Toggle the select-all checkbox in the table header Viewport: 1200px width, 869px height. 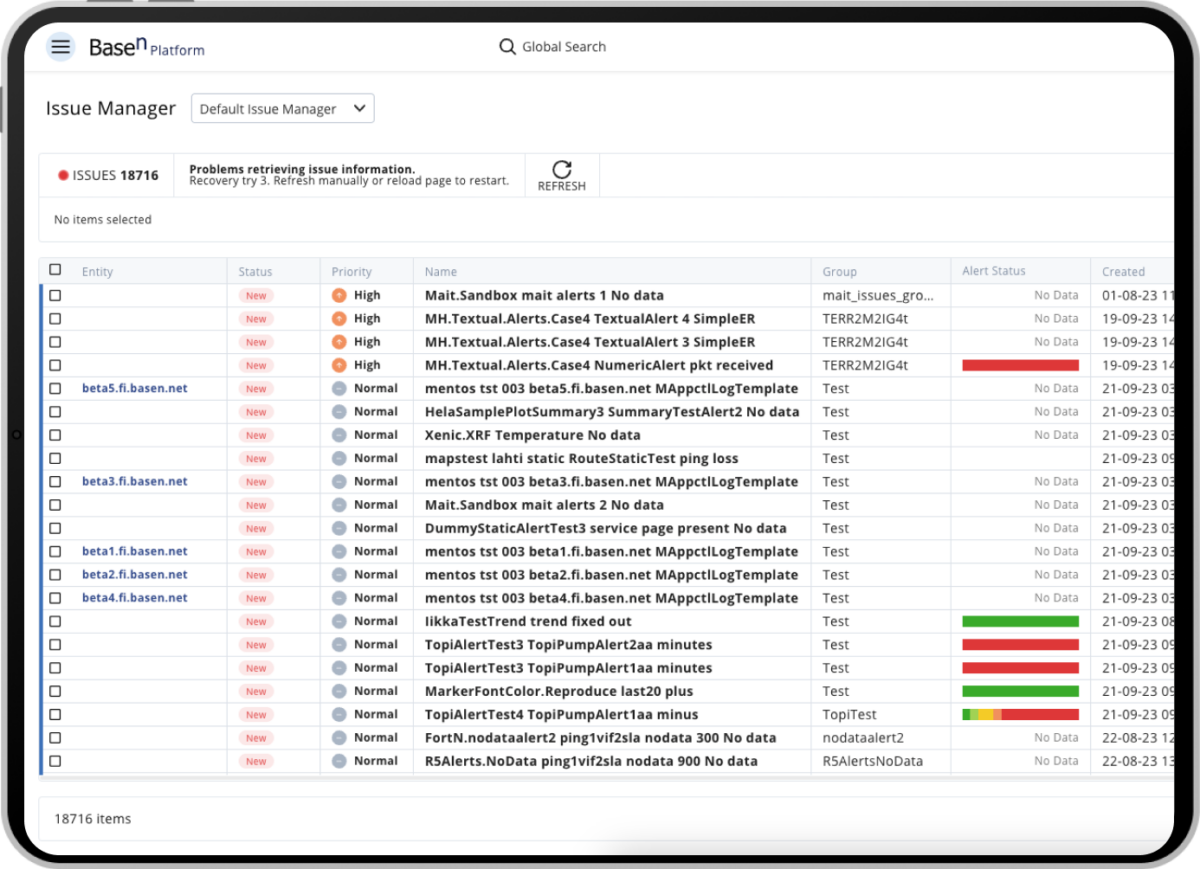point(55,270)
